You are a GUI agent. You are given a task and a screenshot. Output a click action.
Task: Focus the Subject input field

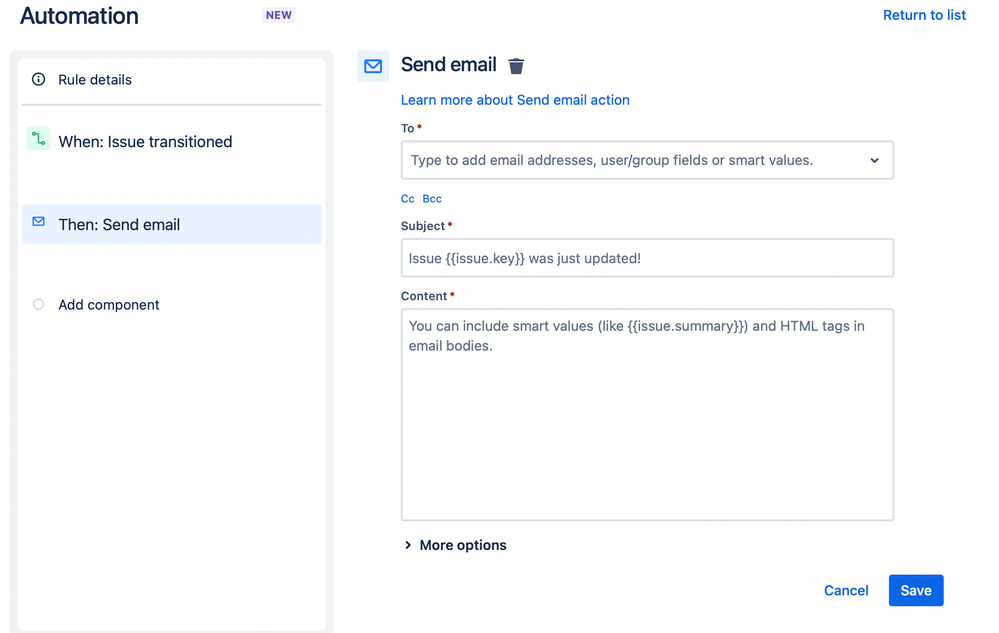(x=647, y=258)
